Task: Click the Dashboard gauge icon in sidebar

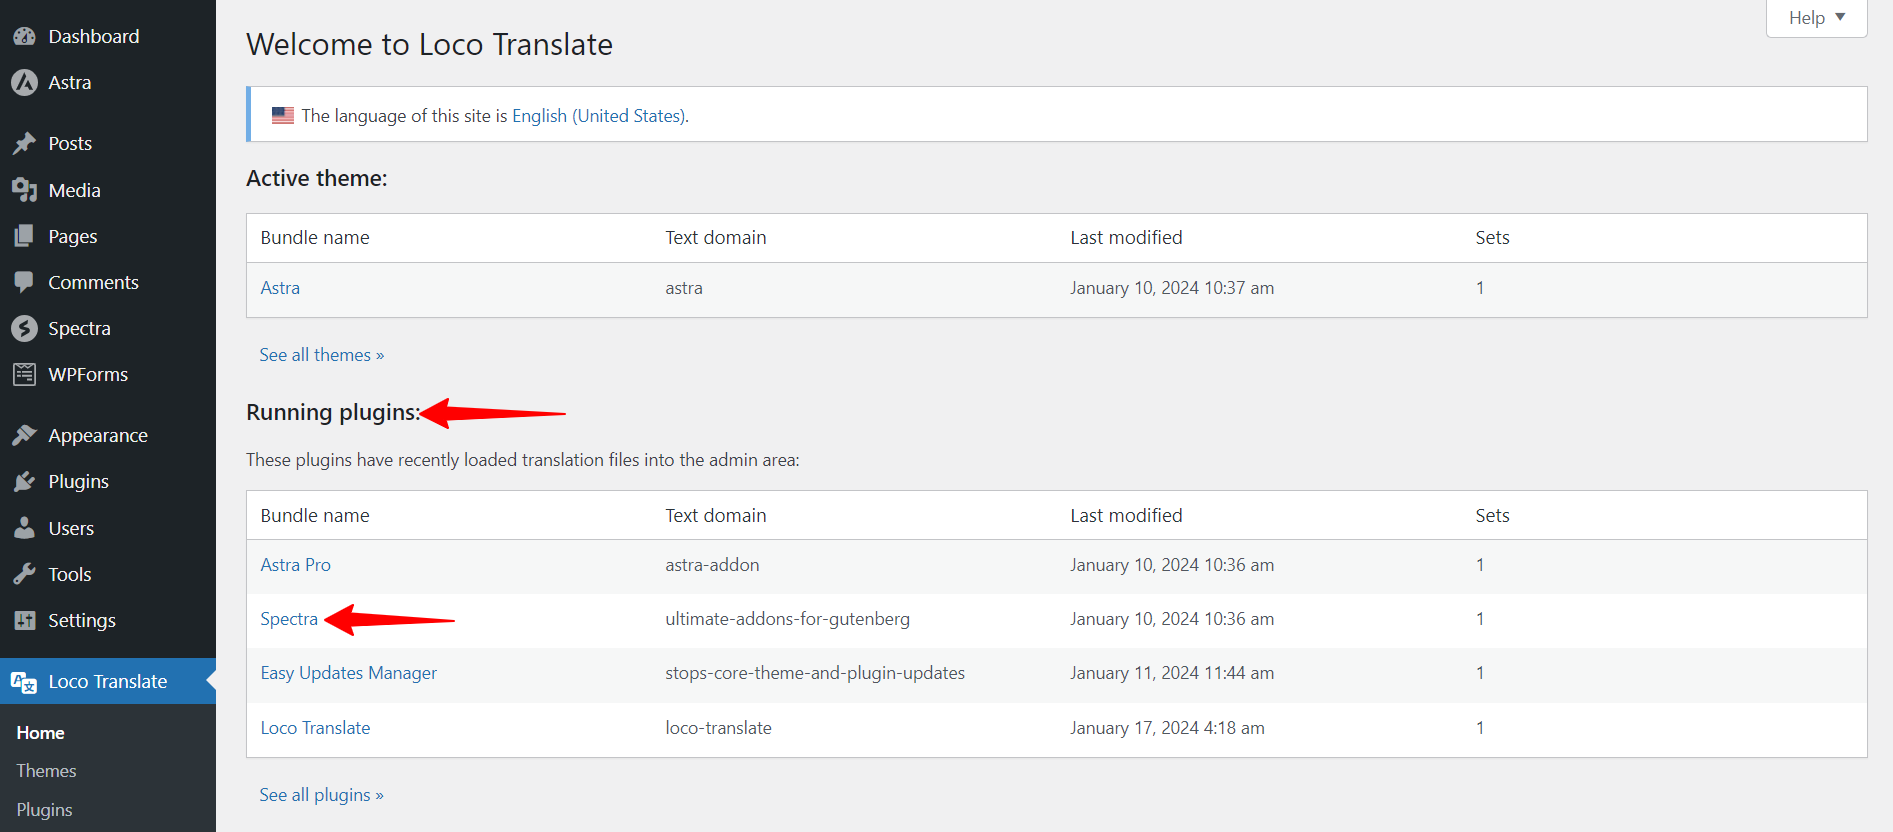Action: 24,37
